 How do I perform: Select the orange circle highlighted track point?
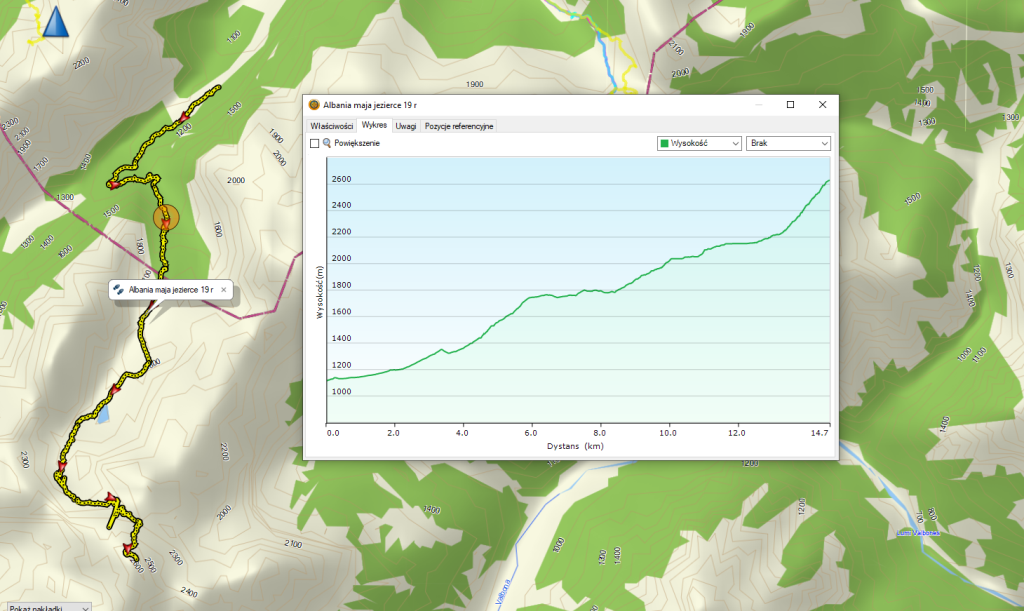(x=165, y=217)
